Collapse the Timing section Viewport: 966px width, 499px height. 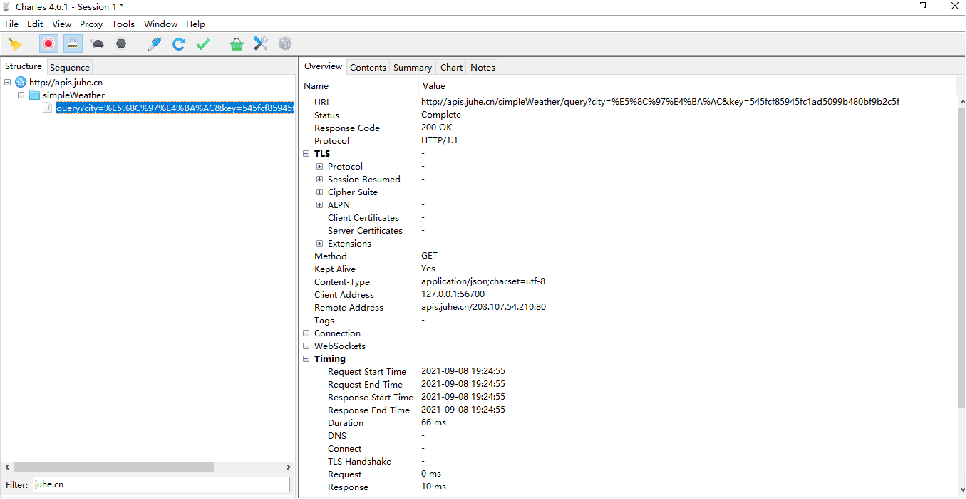[x=306, y=359]
